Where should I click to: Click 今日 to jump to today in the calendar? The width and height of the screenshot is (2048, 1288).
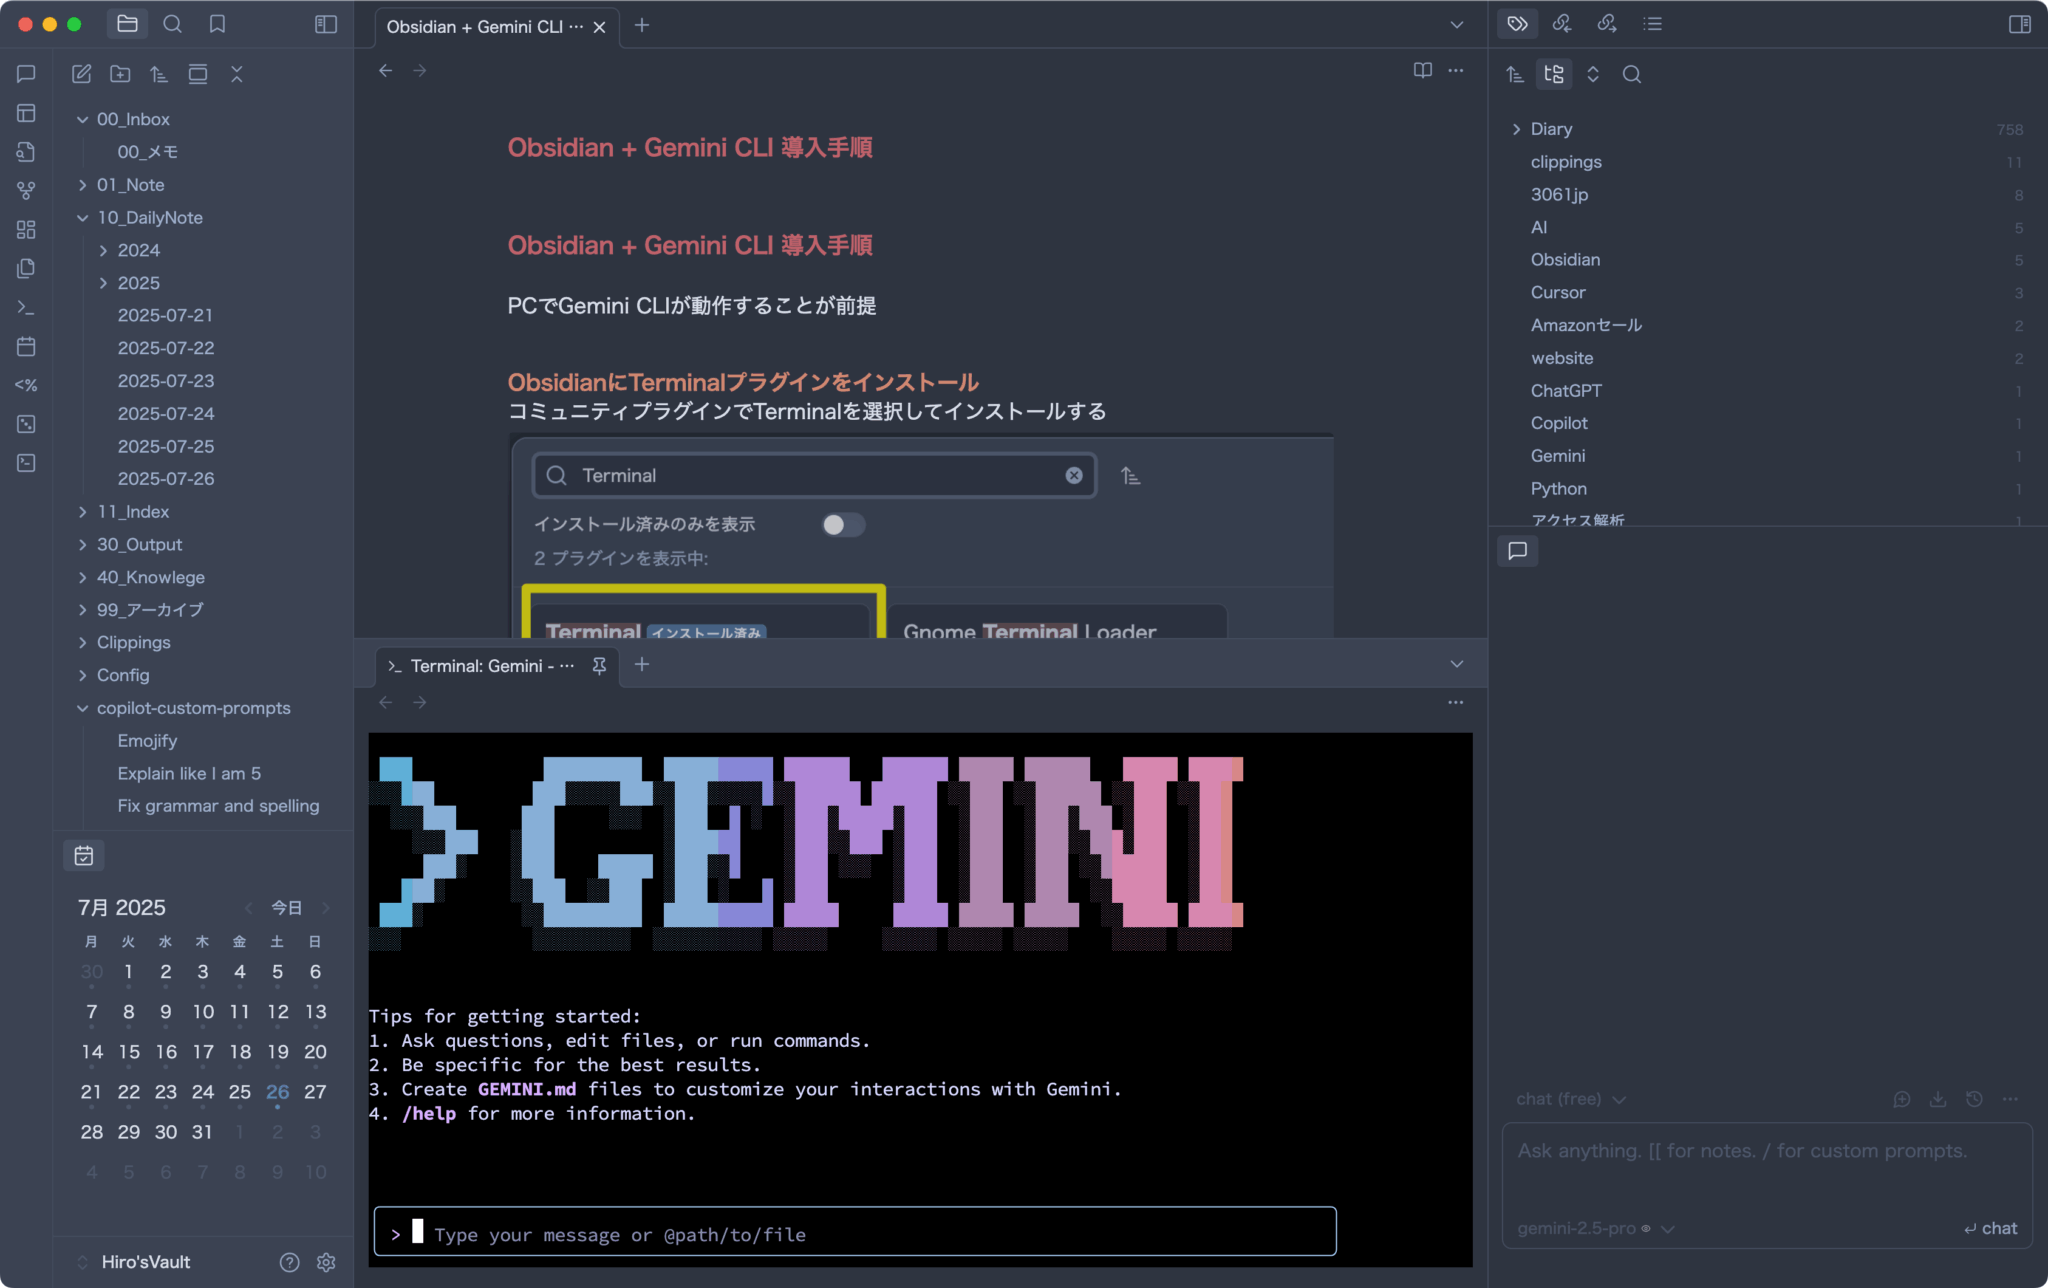tap(287, 908)
